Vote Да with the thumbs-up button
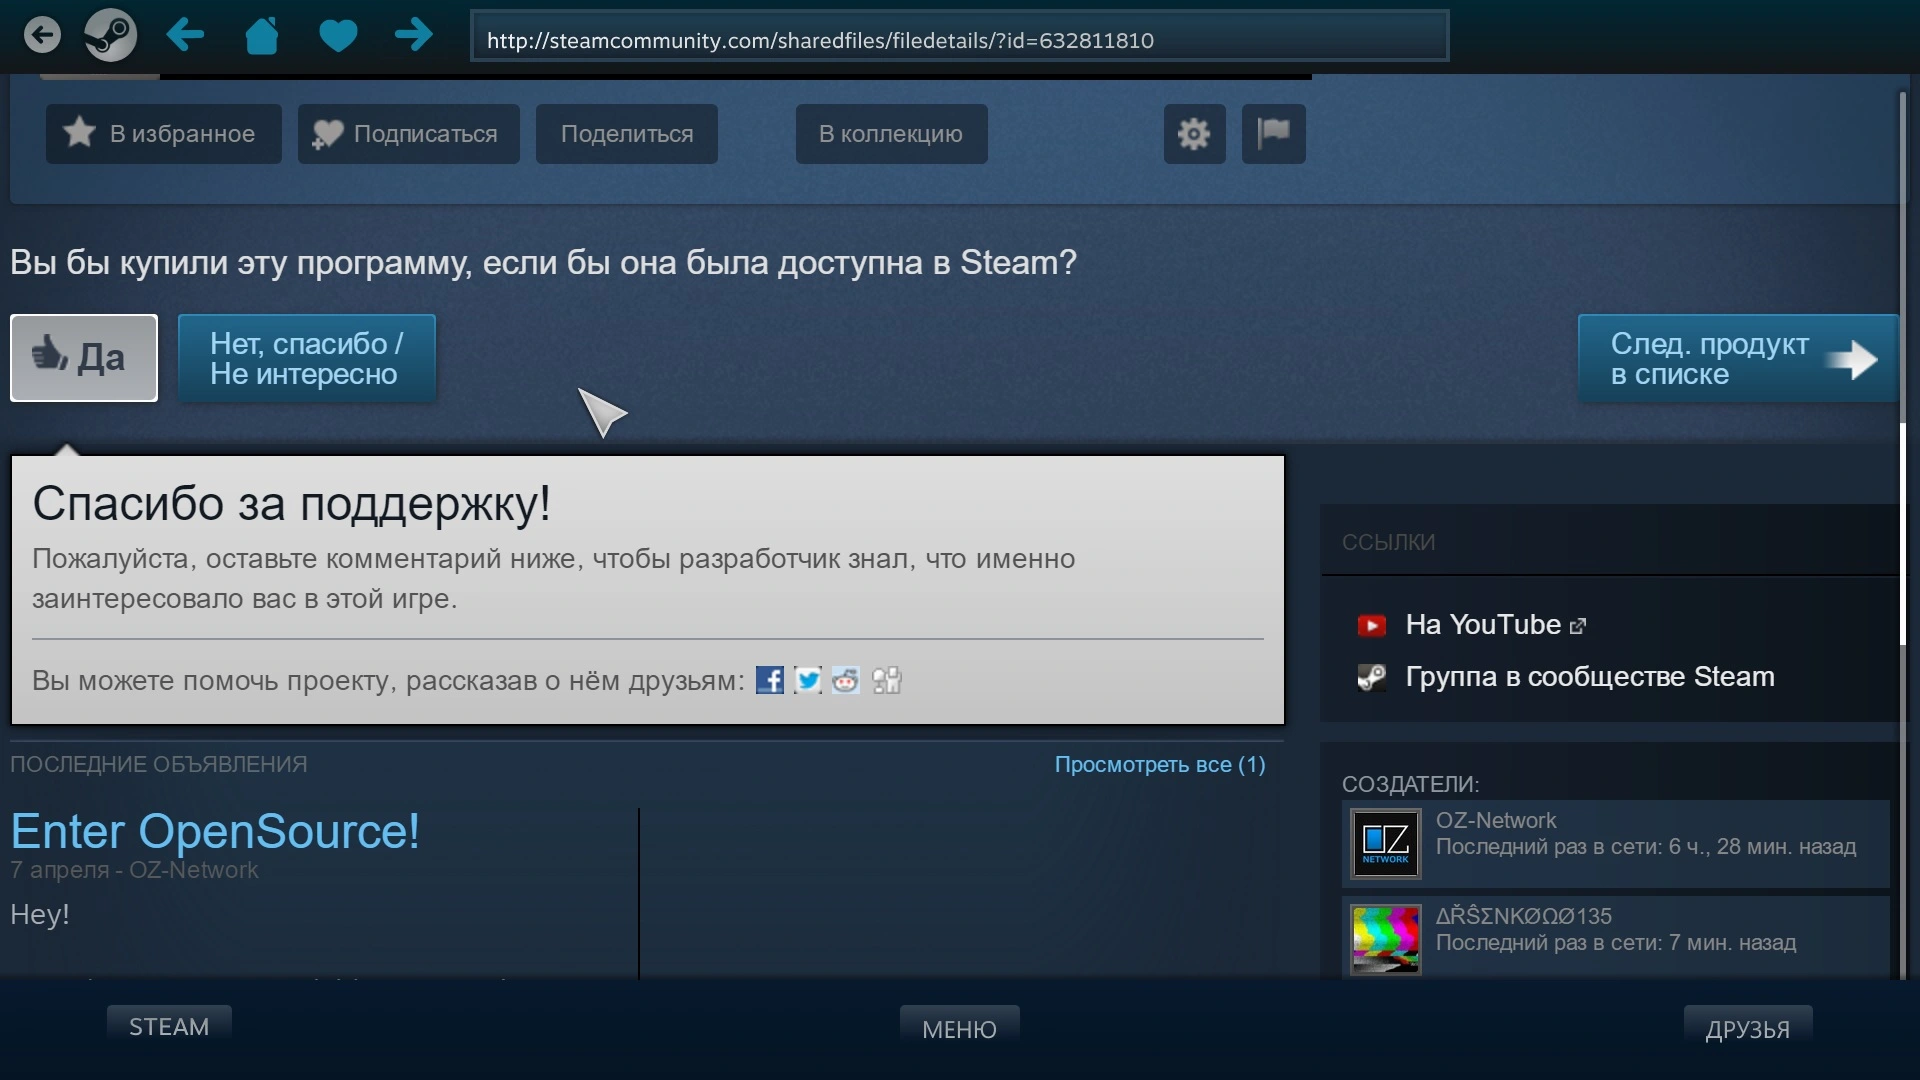Screen dimensions: 1920x1080 pos(84,358)
